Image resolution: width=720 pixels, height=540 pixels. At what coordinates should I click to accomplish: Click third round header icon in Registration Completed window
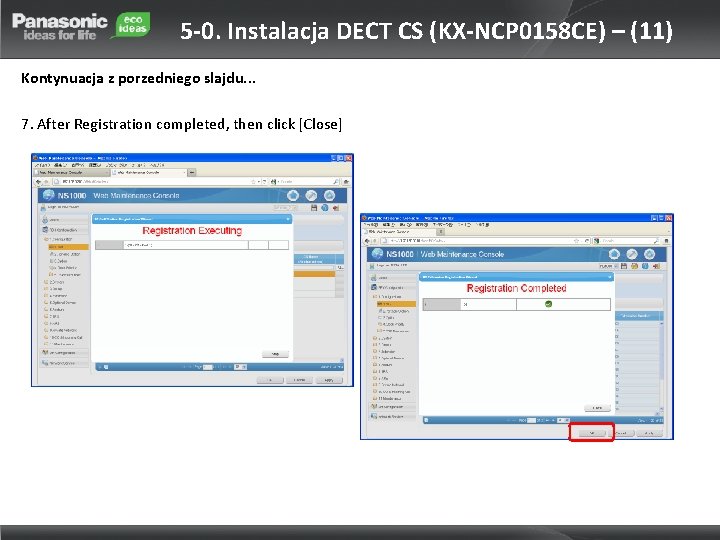[x=649, y=254]
